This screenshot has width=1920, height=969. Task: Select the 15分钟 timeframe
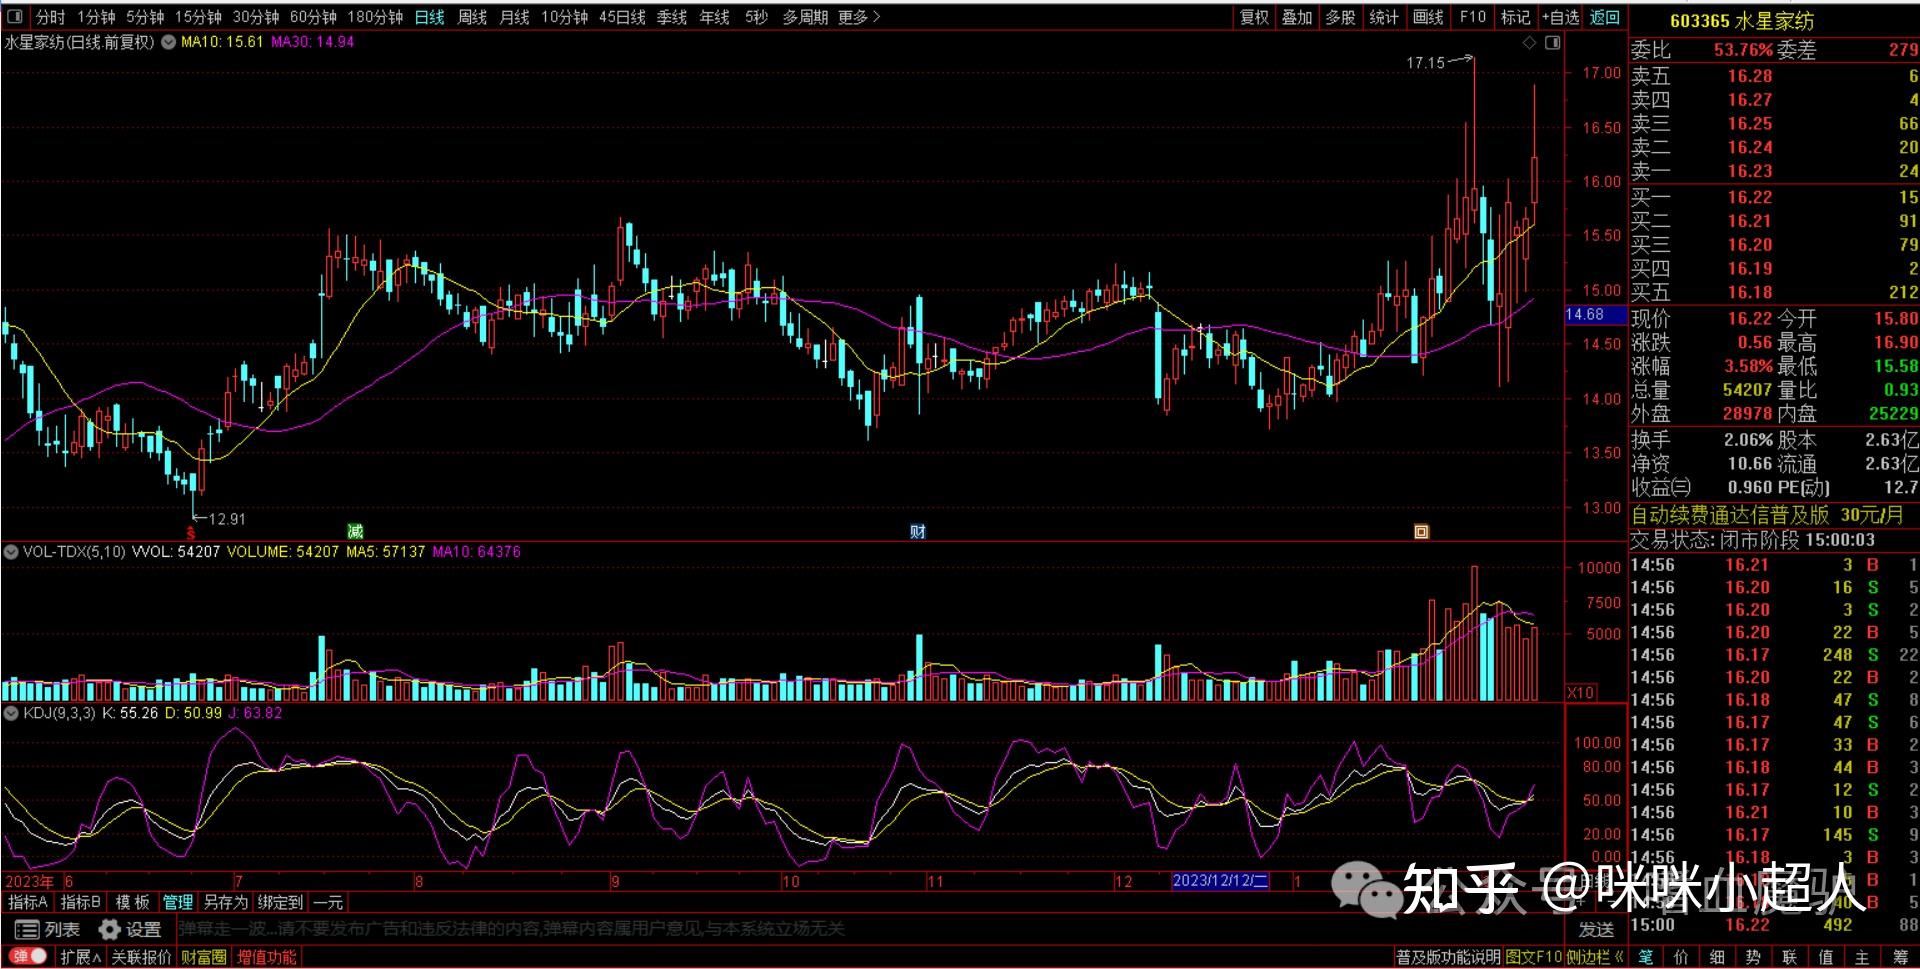pos(198,17)
